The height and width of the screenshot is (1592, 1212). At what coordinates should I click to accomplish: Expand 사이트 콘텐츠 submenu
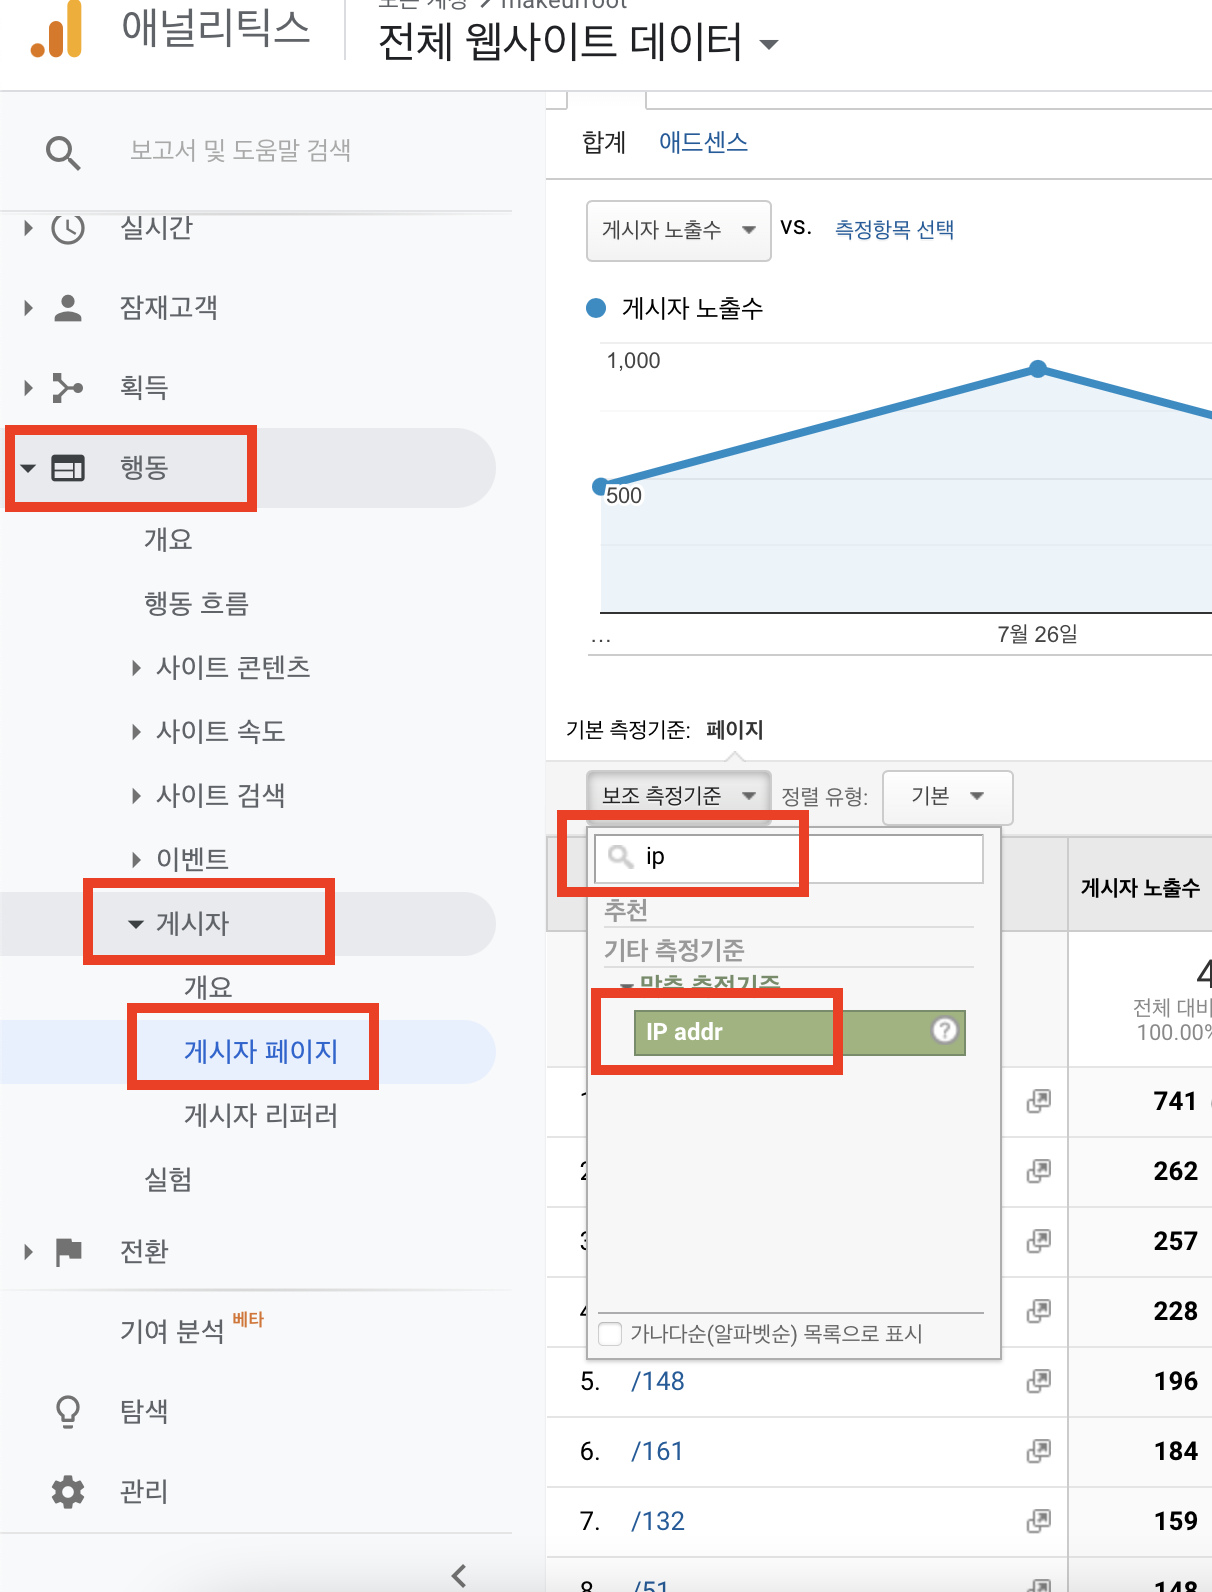pos(136,668)
